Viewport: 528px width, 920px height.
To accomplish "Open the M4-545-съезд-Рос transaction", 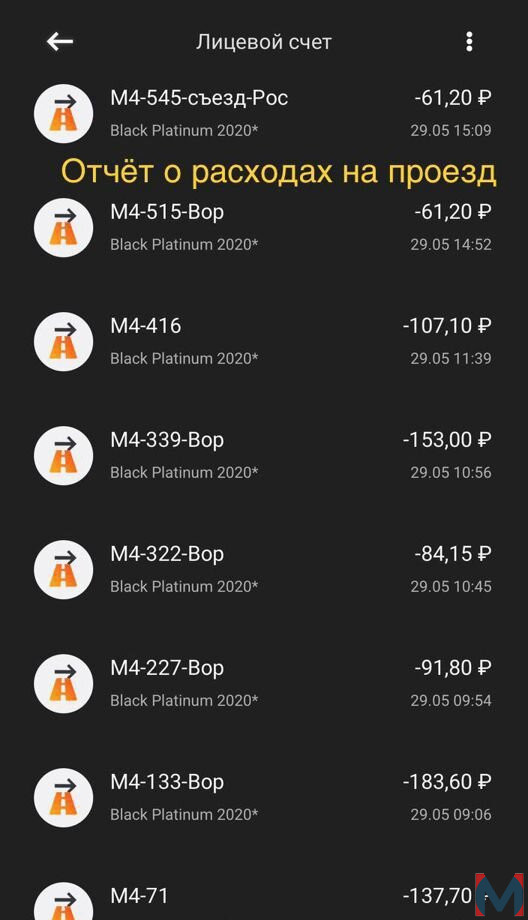I will (x=264, y=113).
